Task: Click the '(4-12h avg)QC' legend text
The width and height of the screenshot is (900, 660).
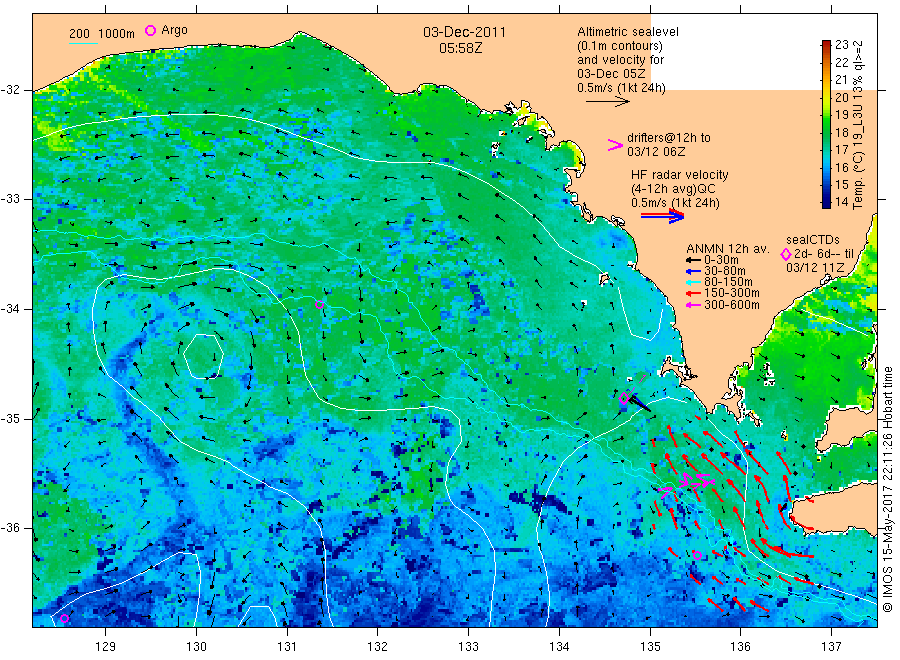Action: click(673, 189)
